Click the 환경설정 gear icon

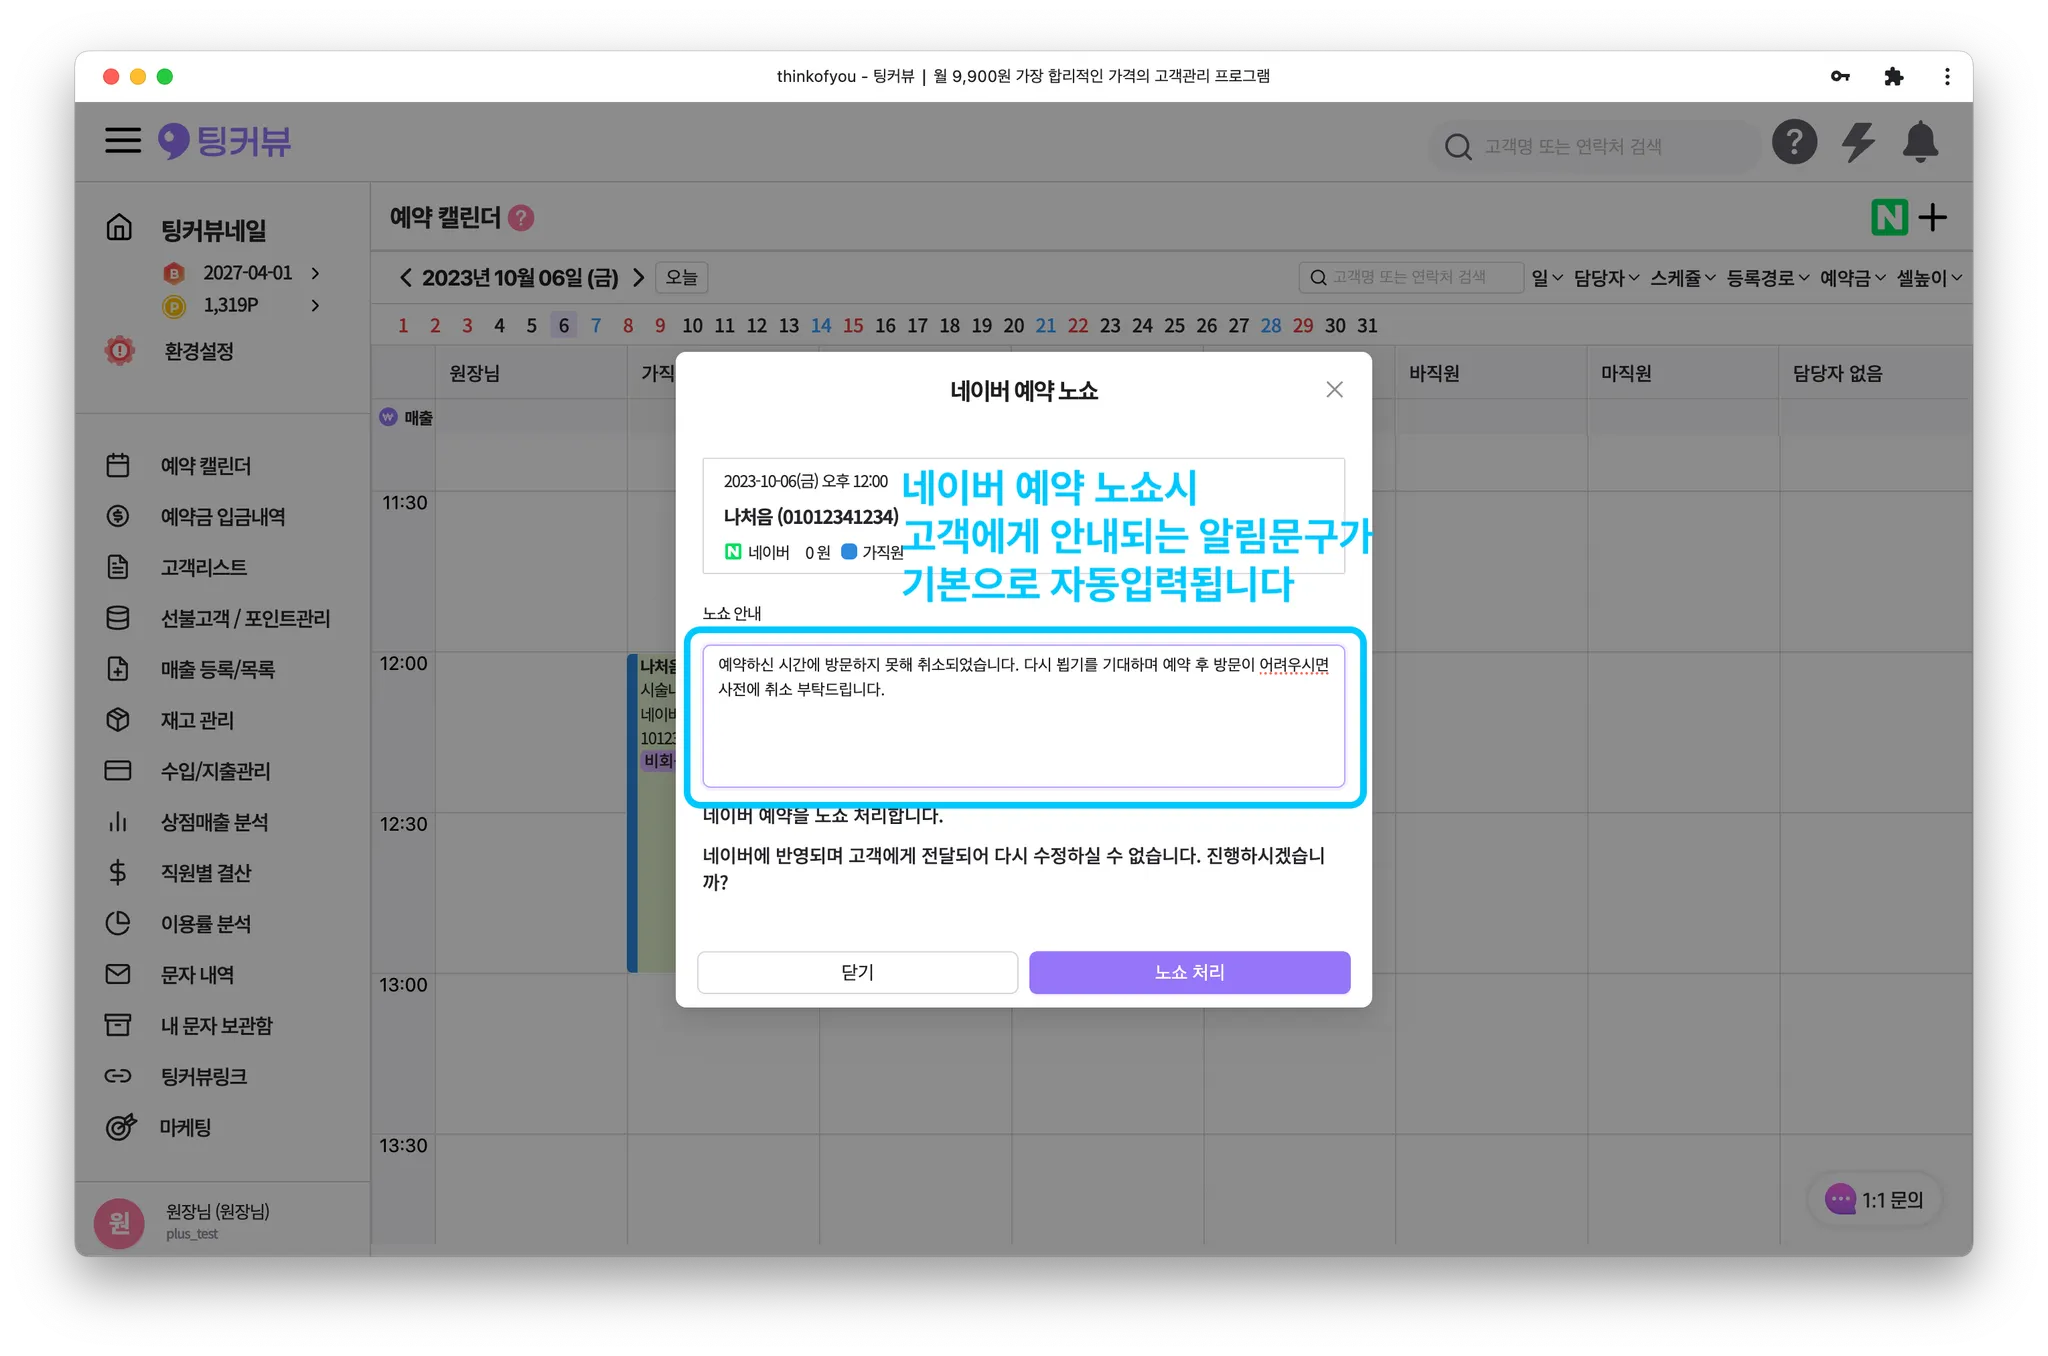click(120, 351)
